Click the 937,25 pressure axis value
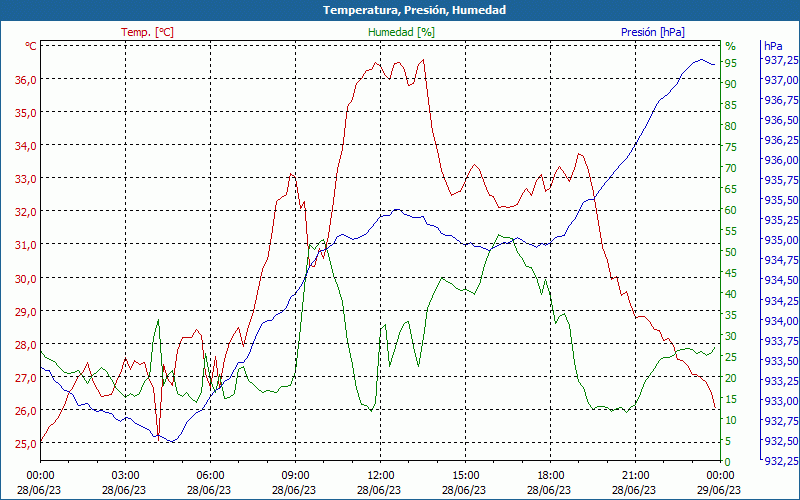800x500 pixels. pos(781,60)
